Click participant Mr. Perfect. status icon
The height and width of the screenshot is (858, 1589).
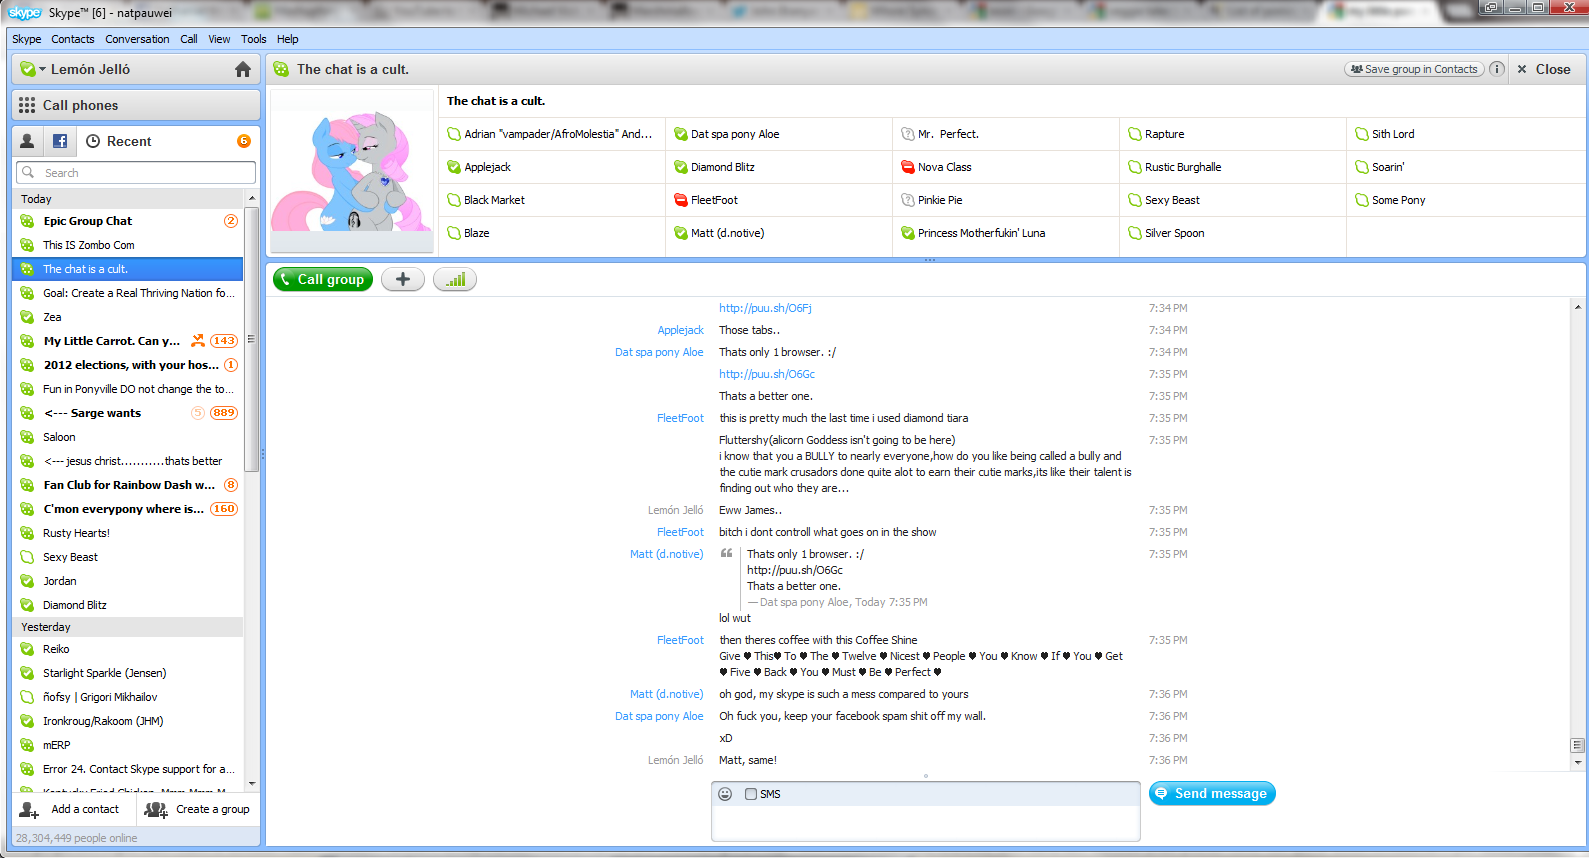coord(908,134)
